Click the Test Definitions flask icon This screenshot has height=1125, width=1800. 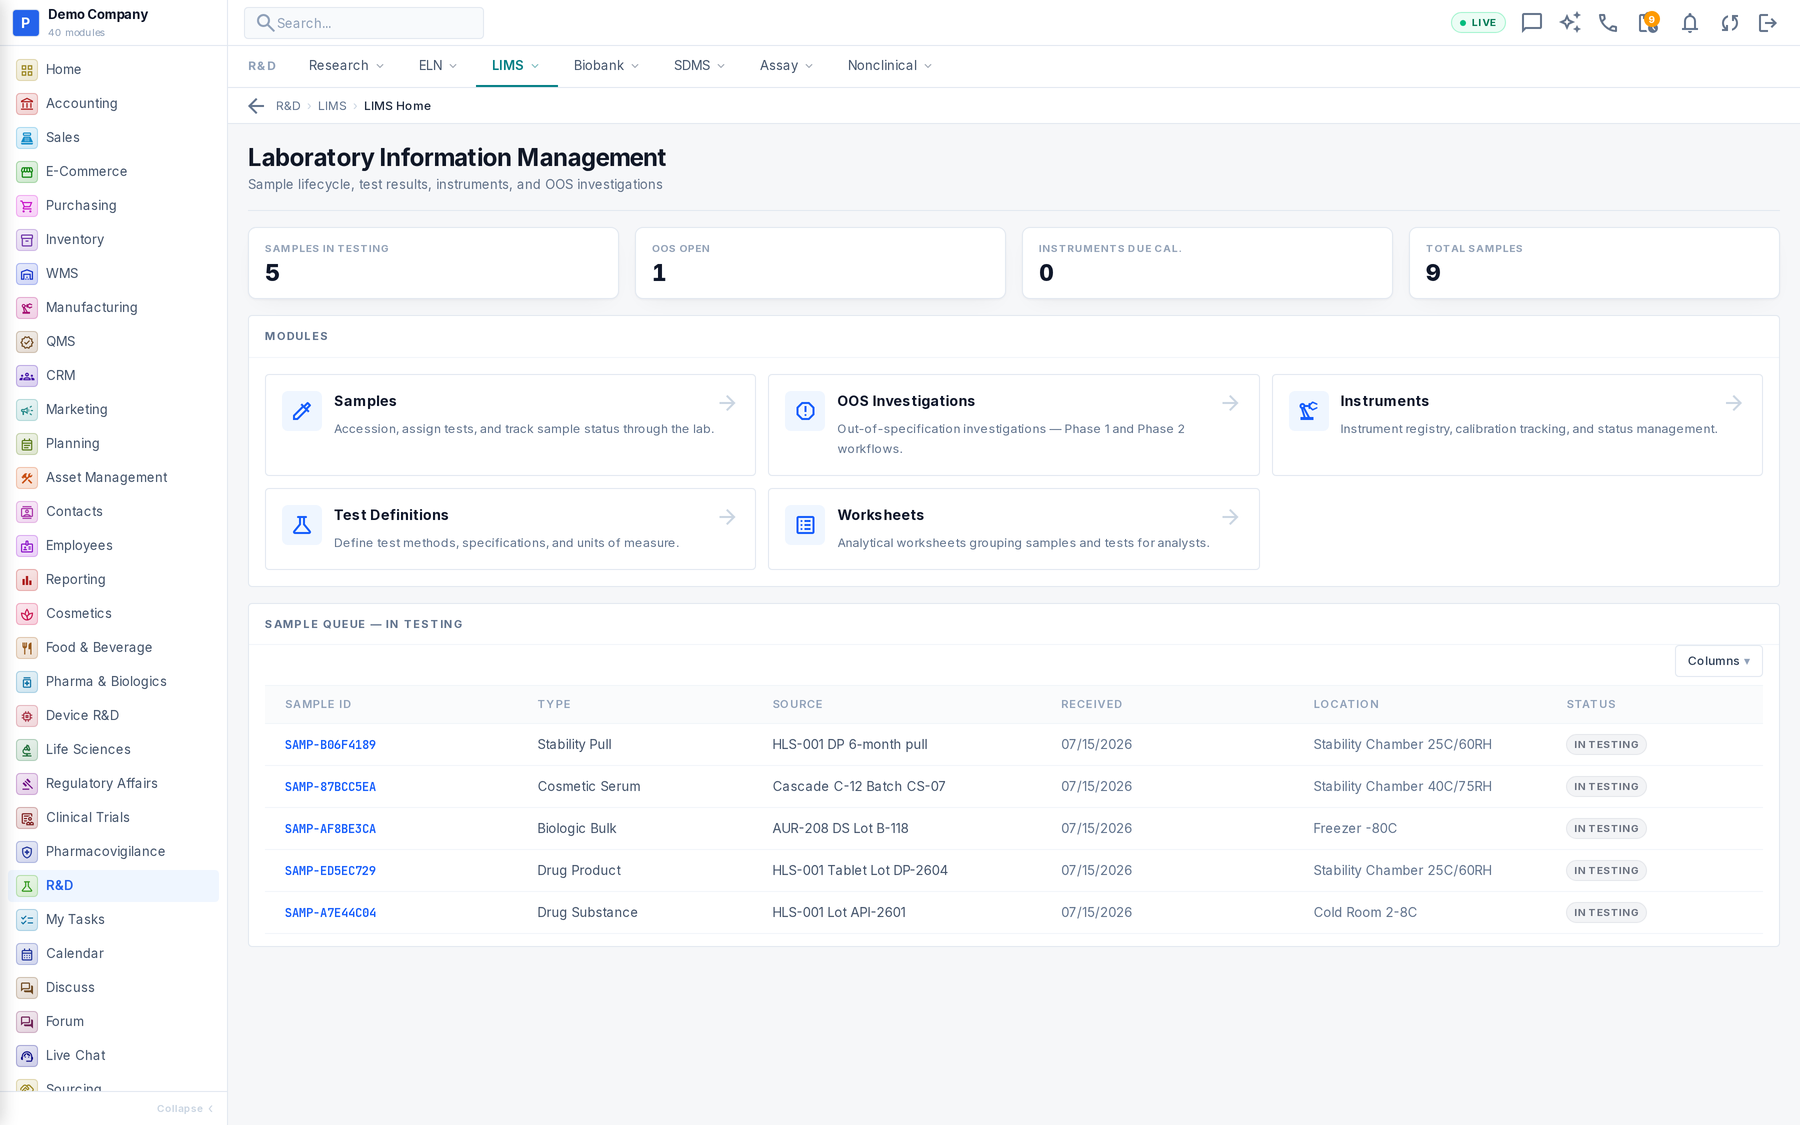click(302, 524)
